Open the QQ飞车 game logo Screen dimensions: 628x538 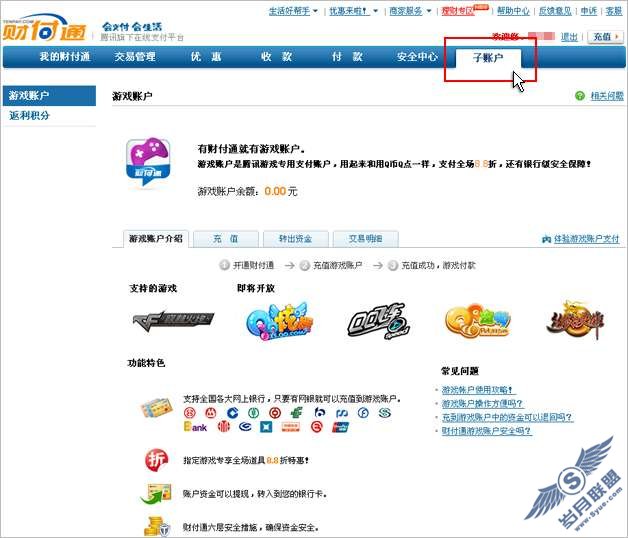point(378,320)
